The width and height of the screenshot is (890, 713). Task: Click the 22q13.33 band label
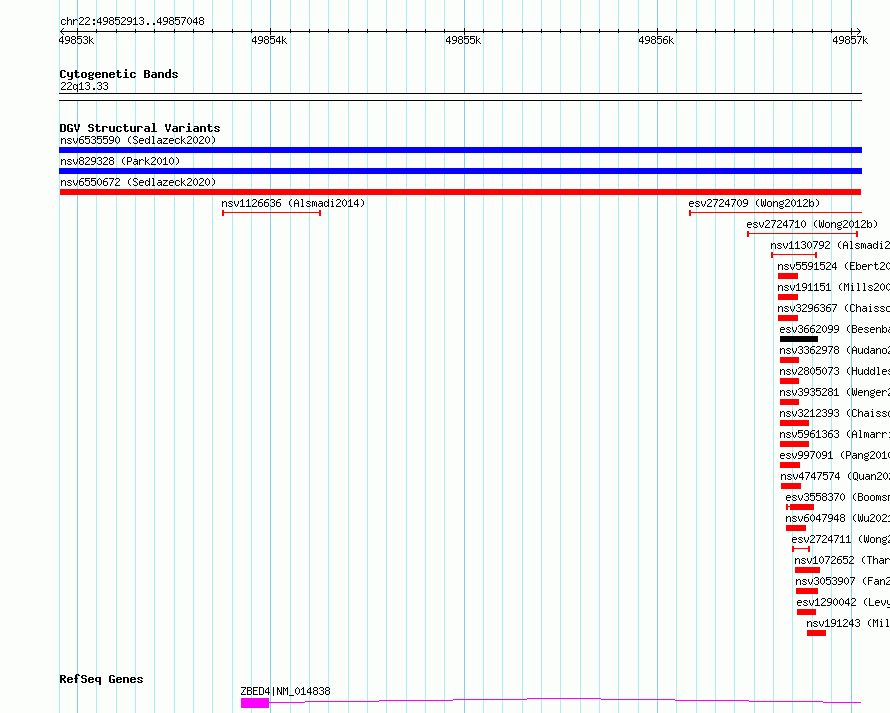click(84, 86)
